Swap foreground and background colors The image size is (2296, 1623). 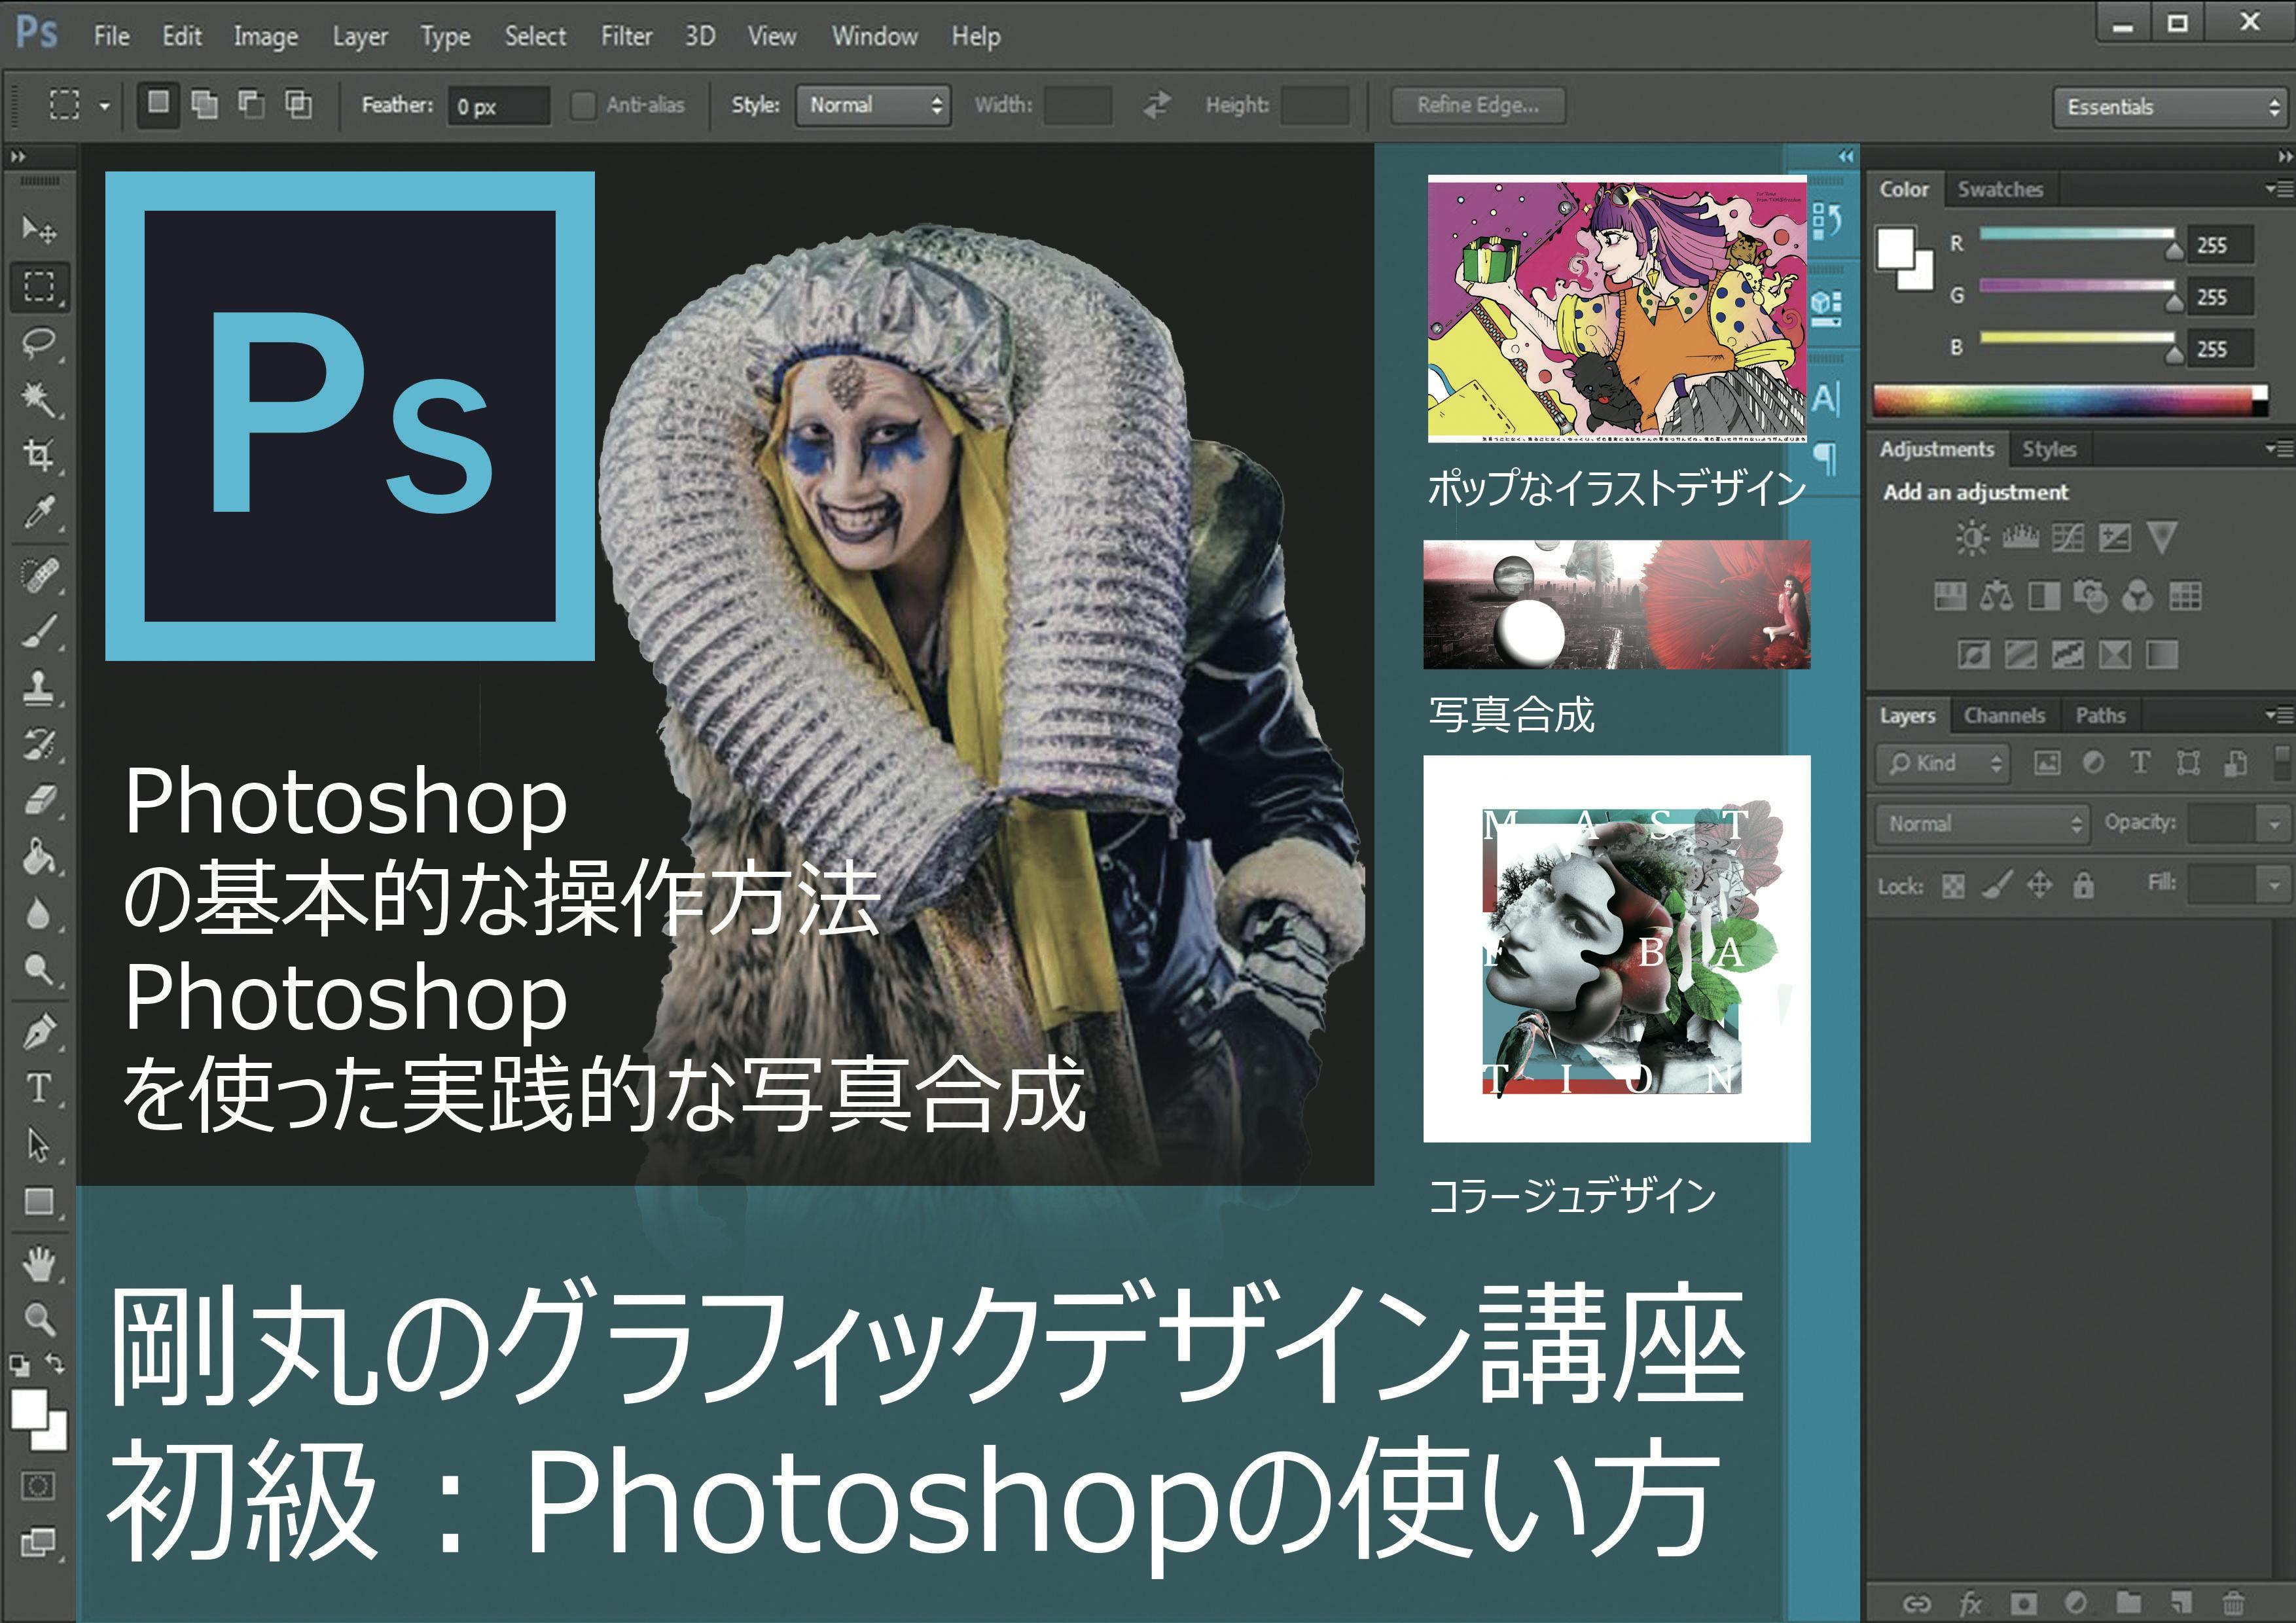(x=56, y=1363)
